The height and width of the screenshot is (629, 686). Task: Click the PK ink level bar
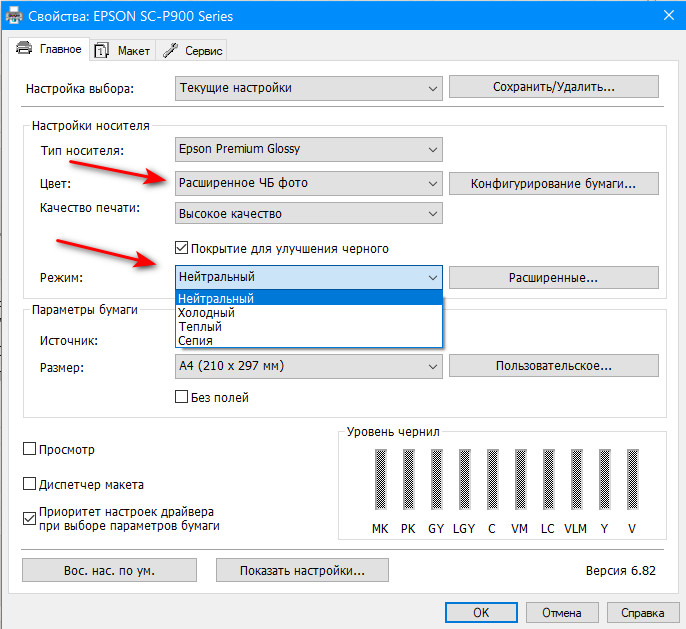[x=409, y=479]
